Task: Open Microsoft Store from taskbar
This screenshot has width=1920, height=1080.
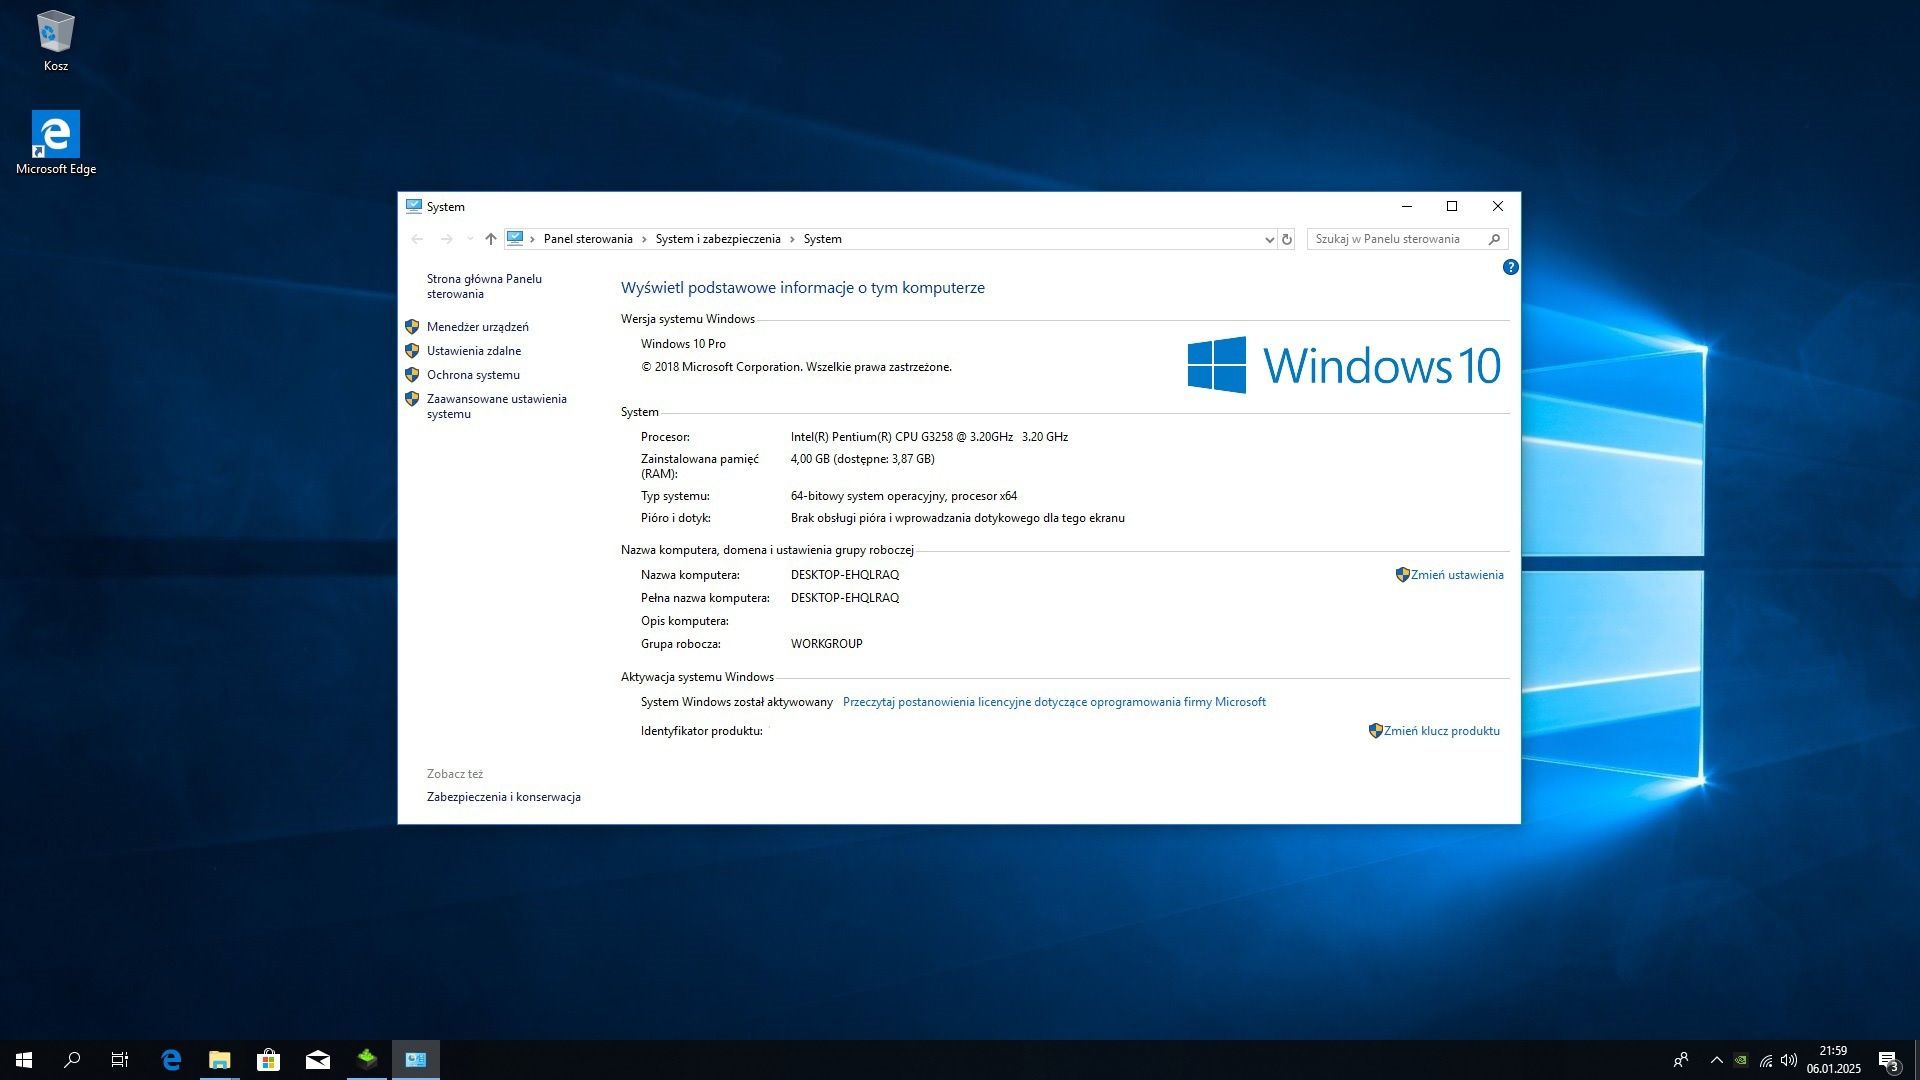Action: point(268,1060)
